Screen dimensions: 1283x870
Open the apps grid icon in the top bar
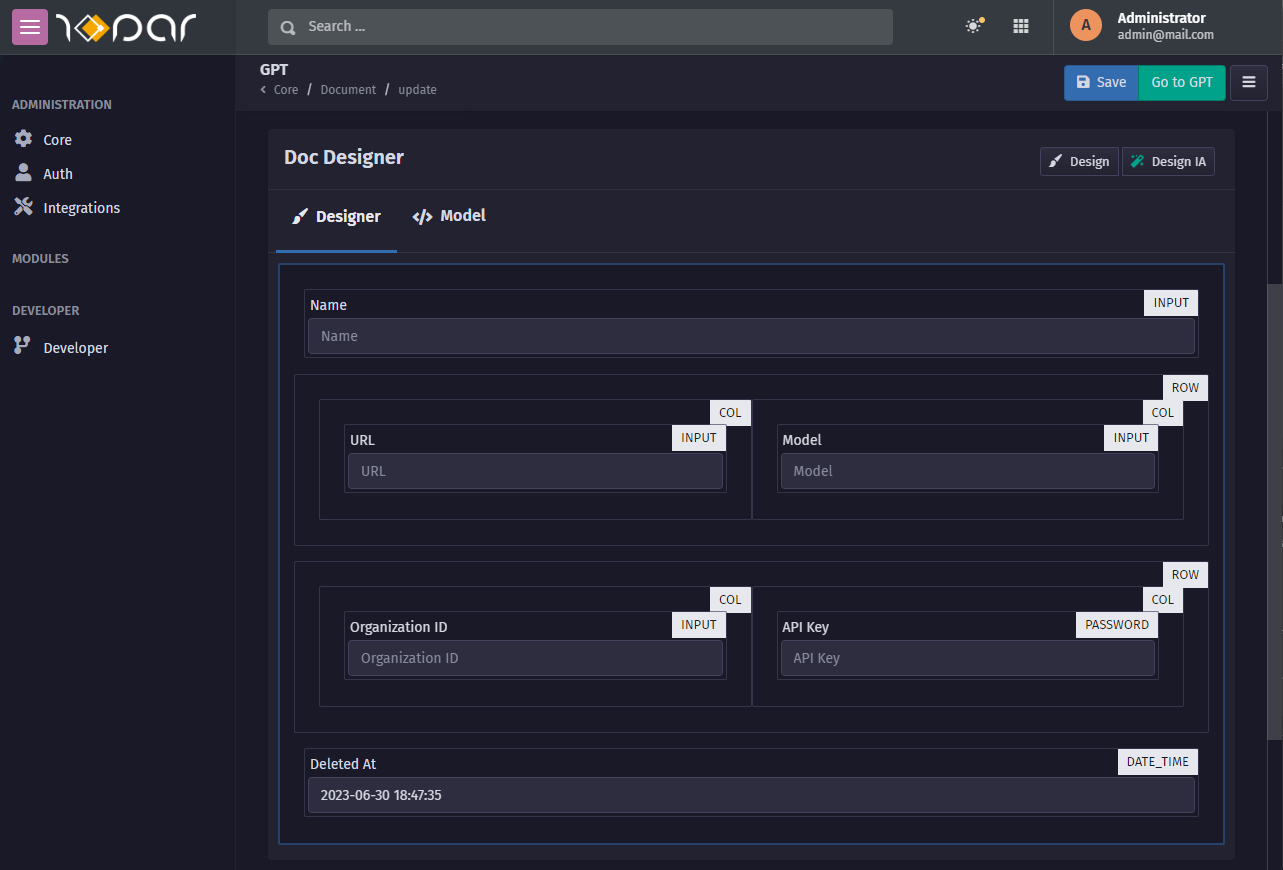1021,26
